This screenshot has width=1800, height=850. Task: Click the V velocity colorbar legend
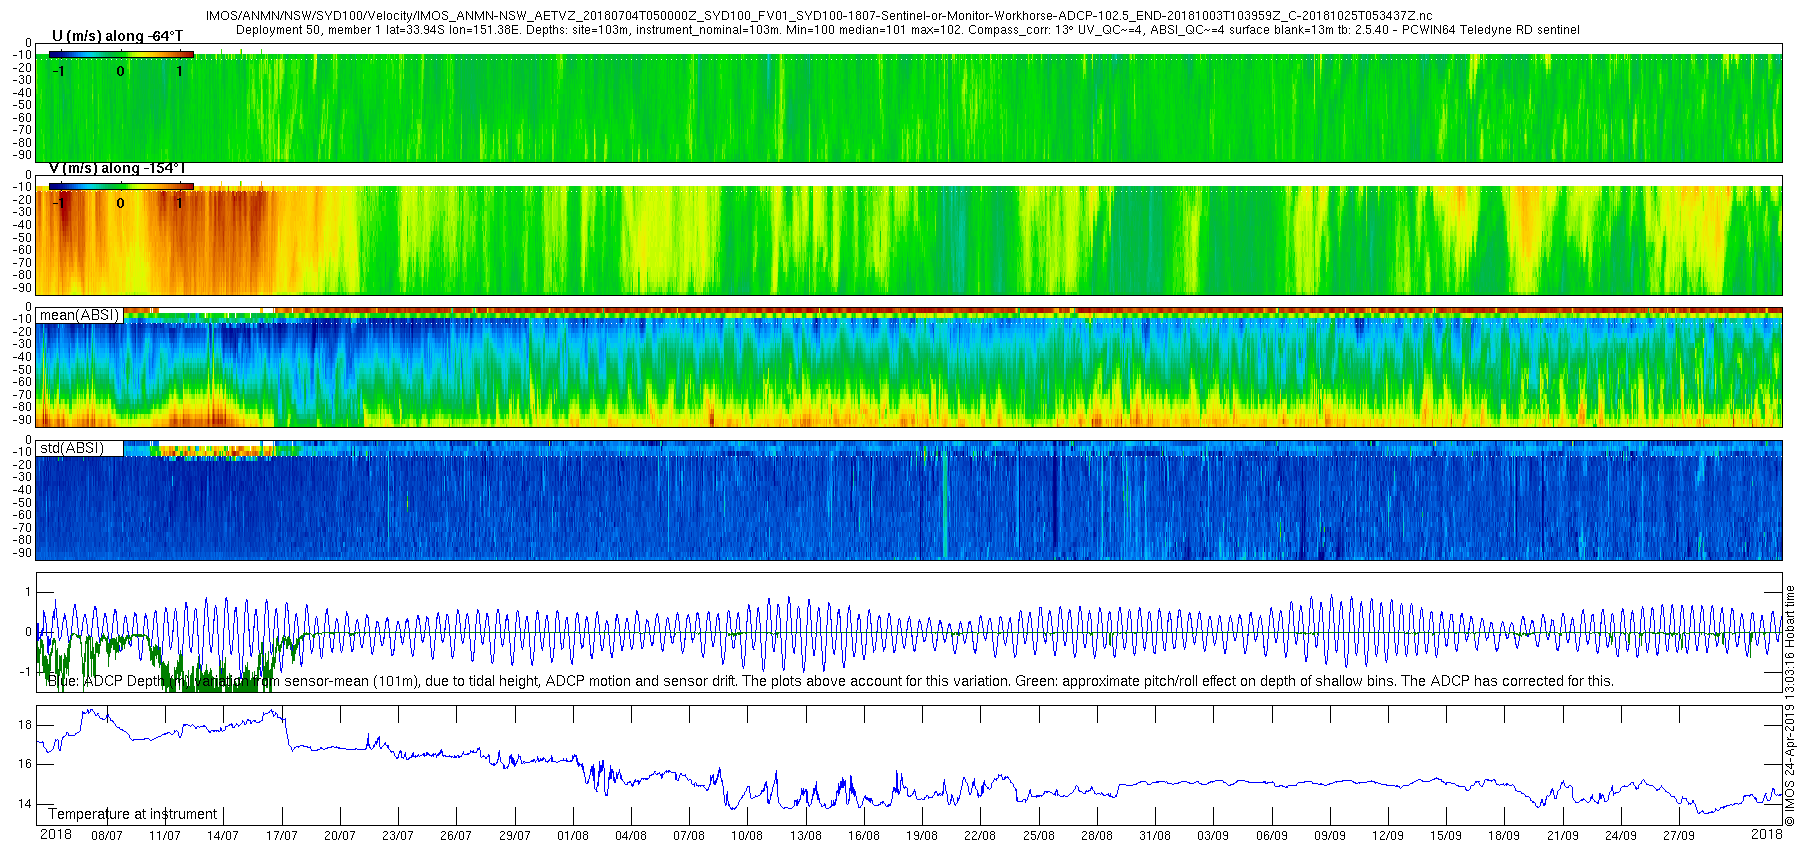[x=122, y=186]
